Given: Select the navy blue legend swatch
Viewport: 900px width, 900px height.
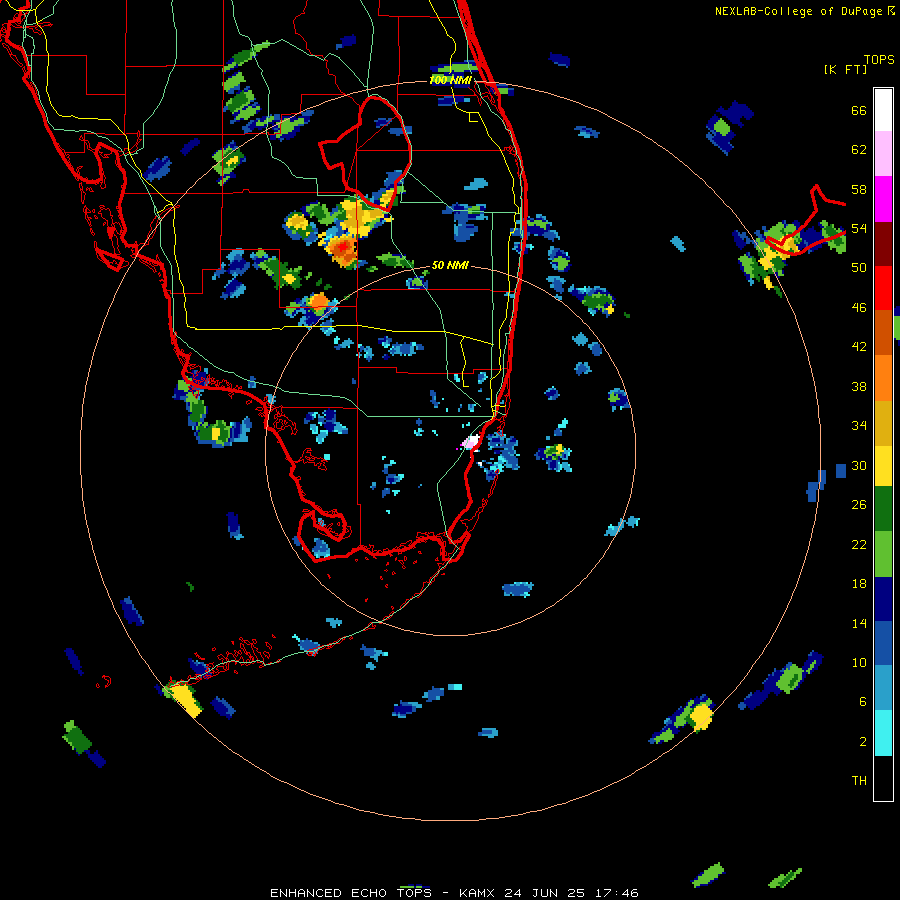Looking at the screenshot, I should click(883, 599).
